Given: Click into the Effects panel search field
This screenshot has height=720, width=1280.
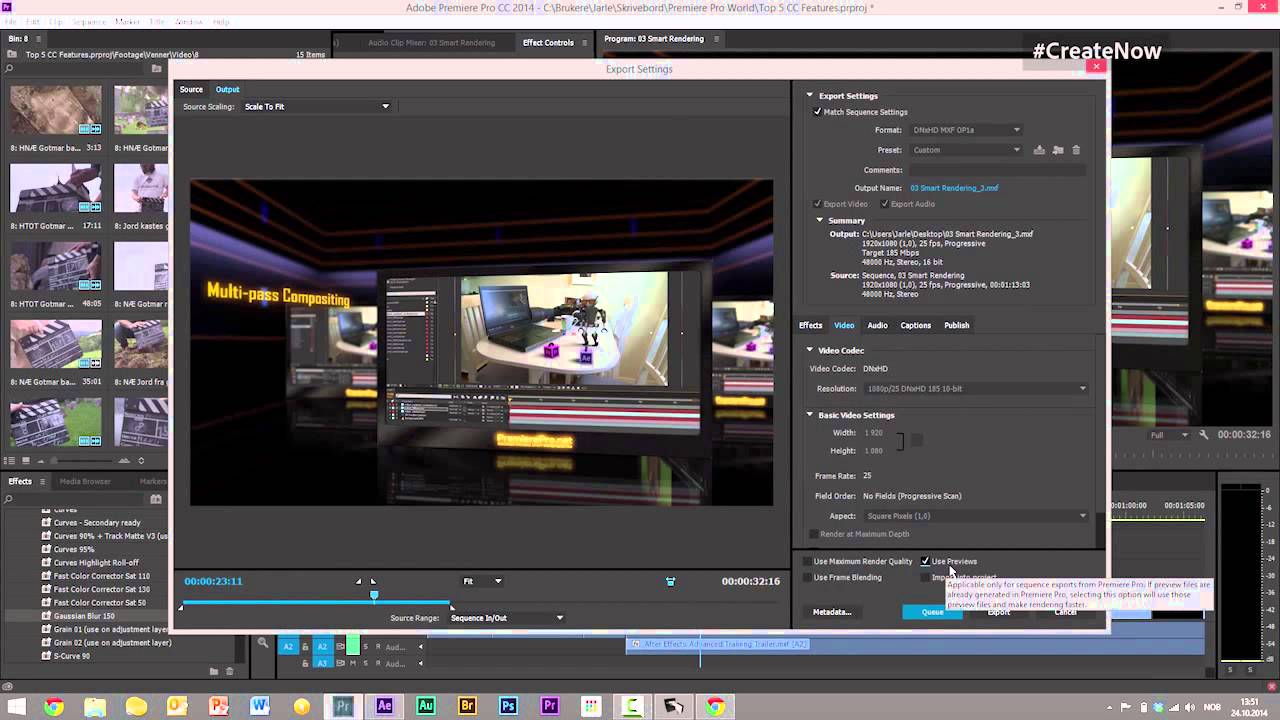Looking at the screenshot, I should click(x=76, y=499).
